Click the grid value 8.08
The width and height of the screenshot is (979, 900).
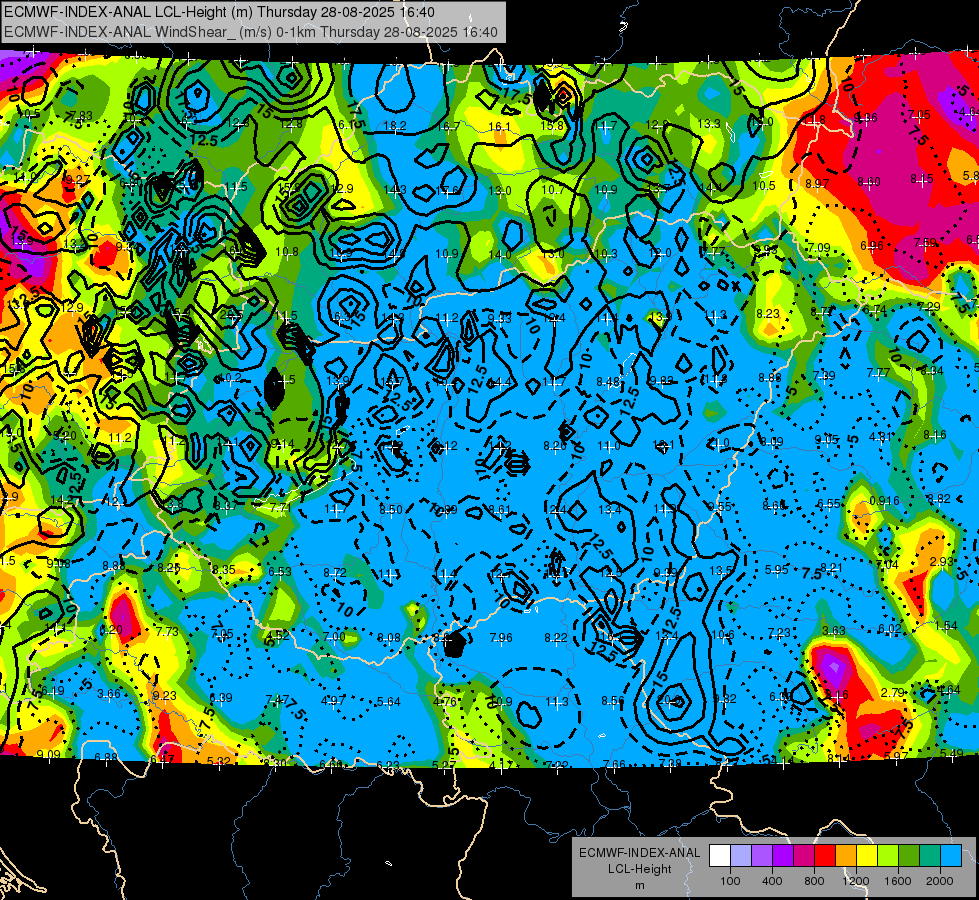(389, 638)
